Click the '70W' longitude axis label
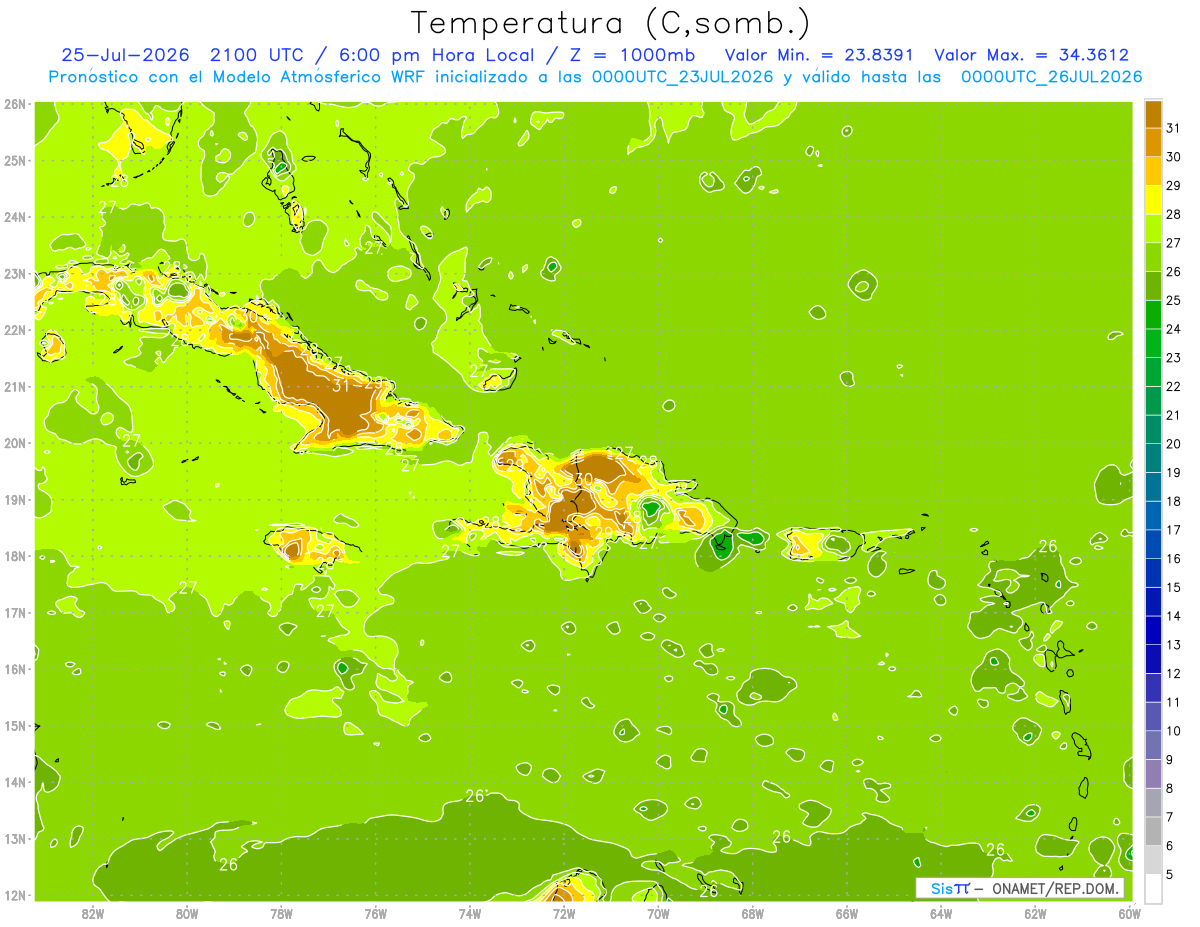This screenshot has height=927, width=1200. (x=658, y=912)
